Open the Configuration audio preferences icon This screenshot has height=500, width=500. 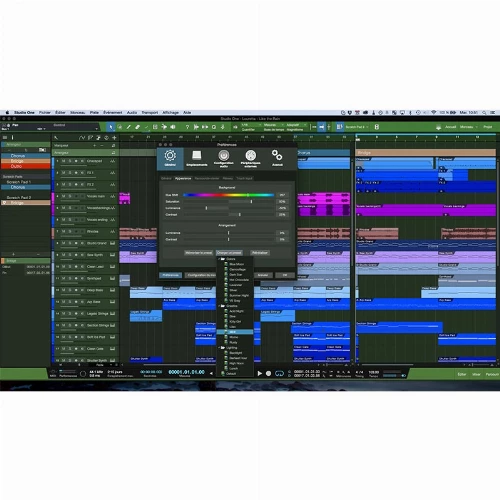[x=224, y=158]
